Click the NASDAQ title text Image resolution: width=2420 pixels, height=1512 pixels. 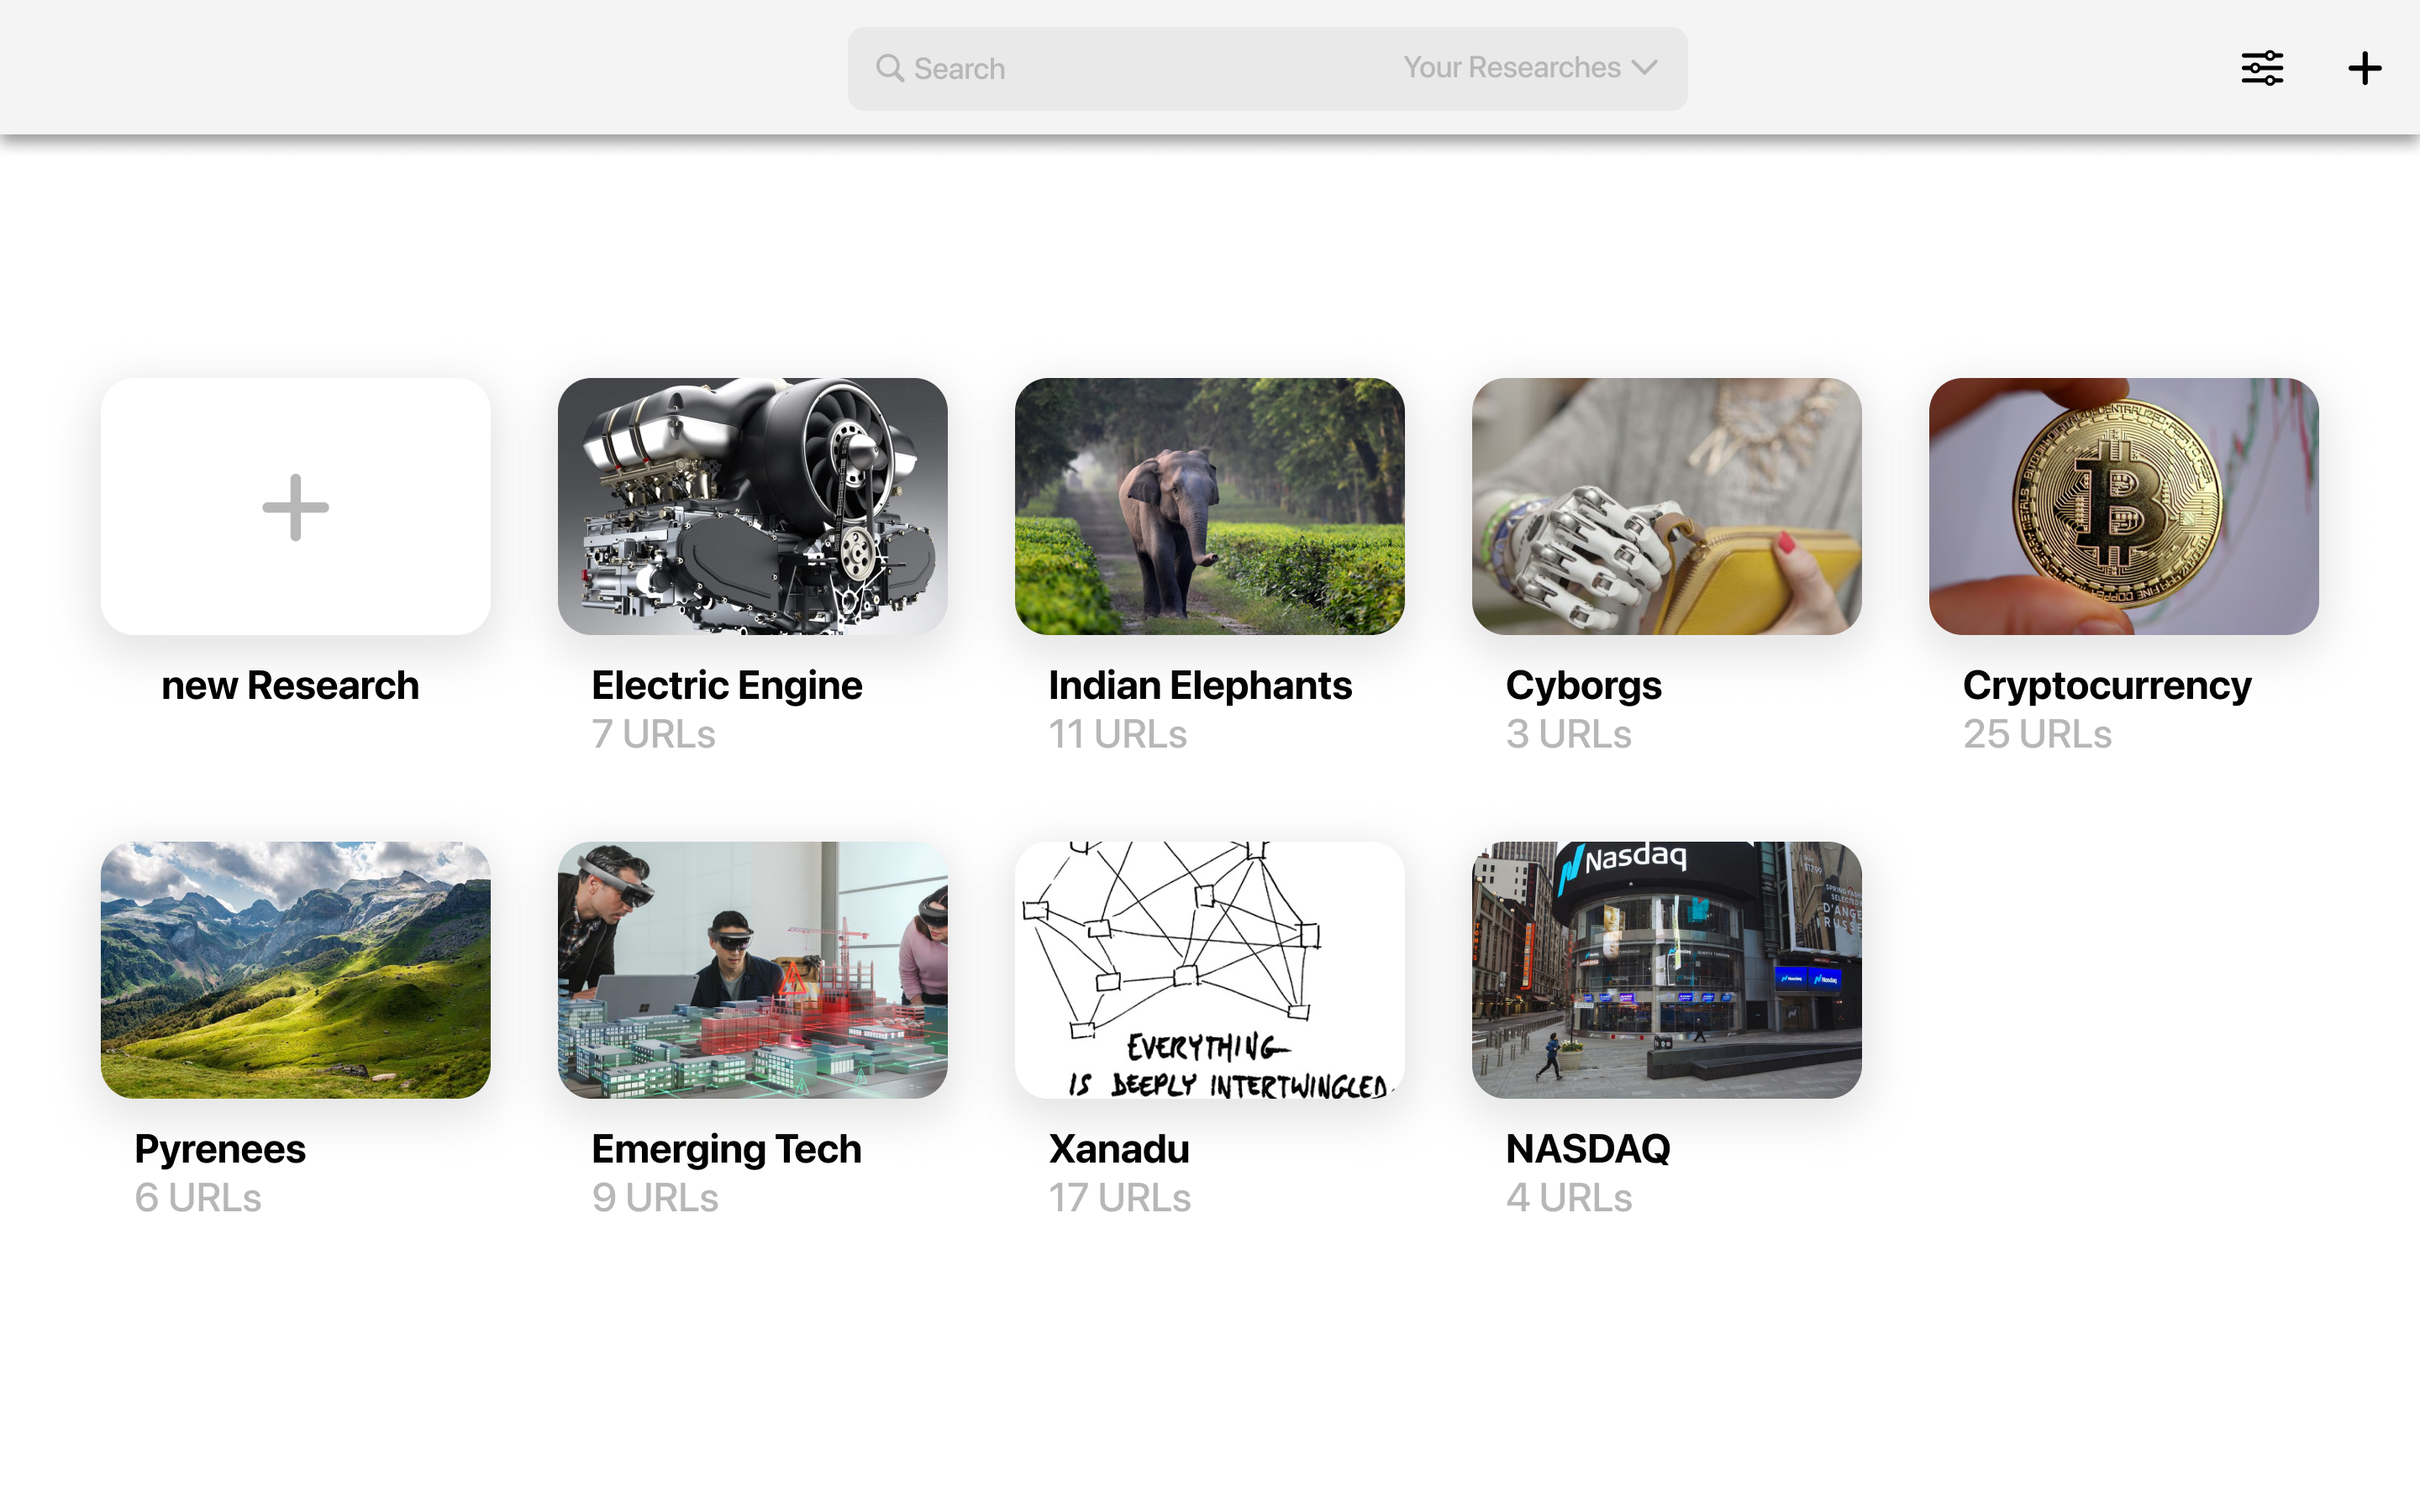click(1588, 1149)
